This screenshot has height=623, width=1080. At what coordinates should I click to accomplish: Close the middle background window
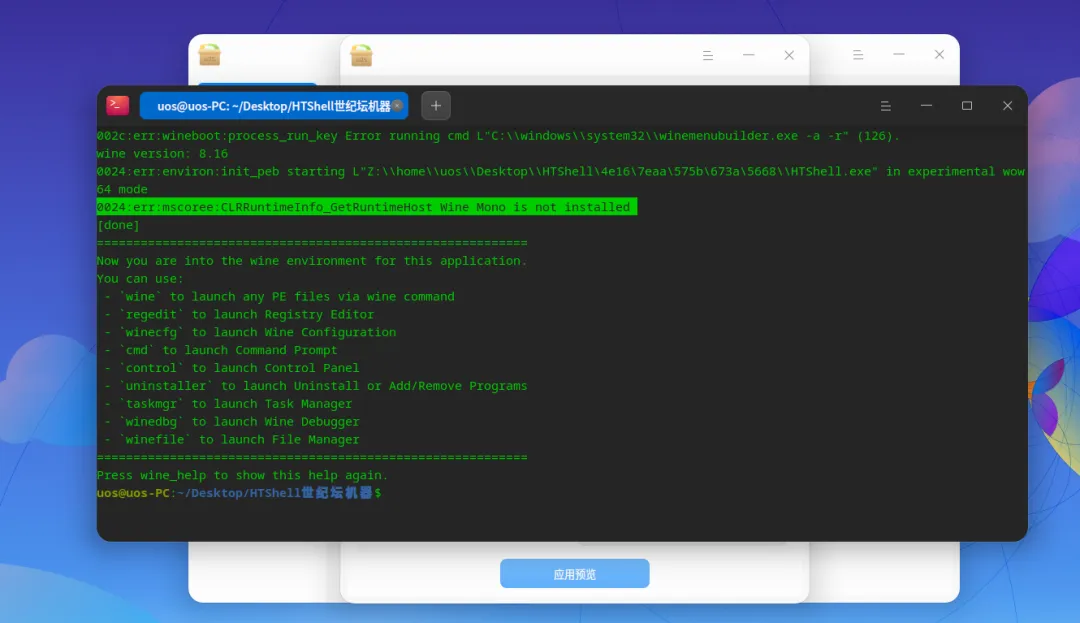[789, 55]
